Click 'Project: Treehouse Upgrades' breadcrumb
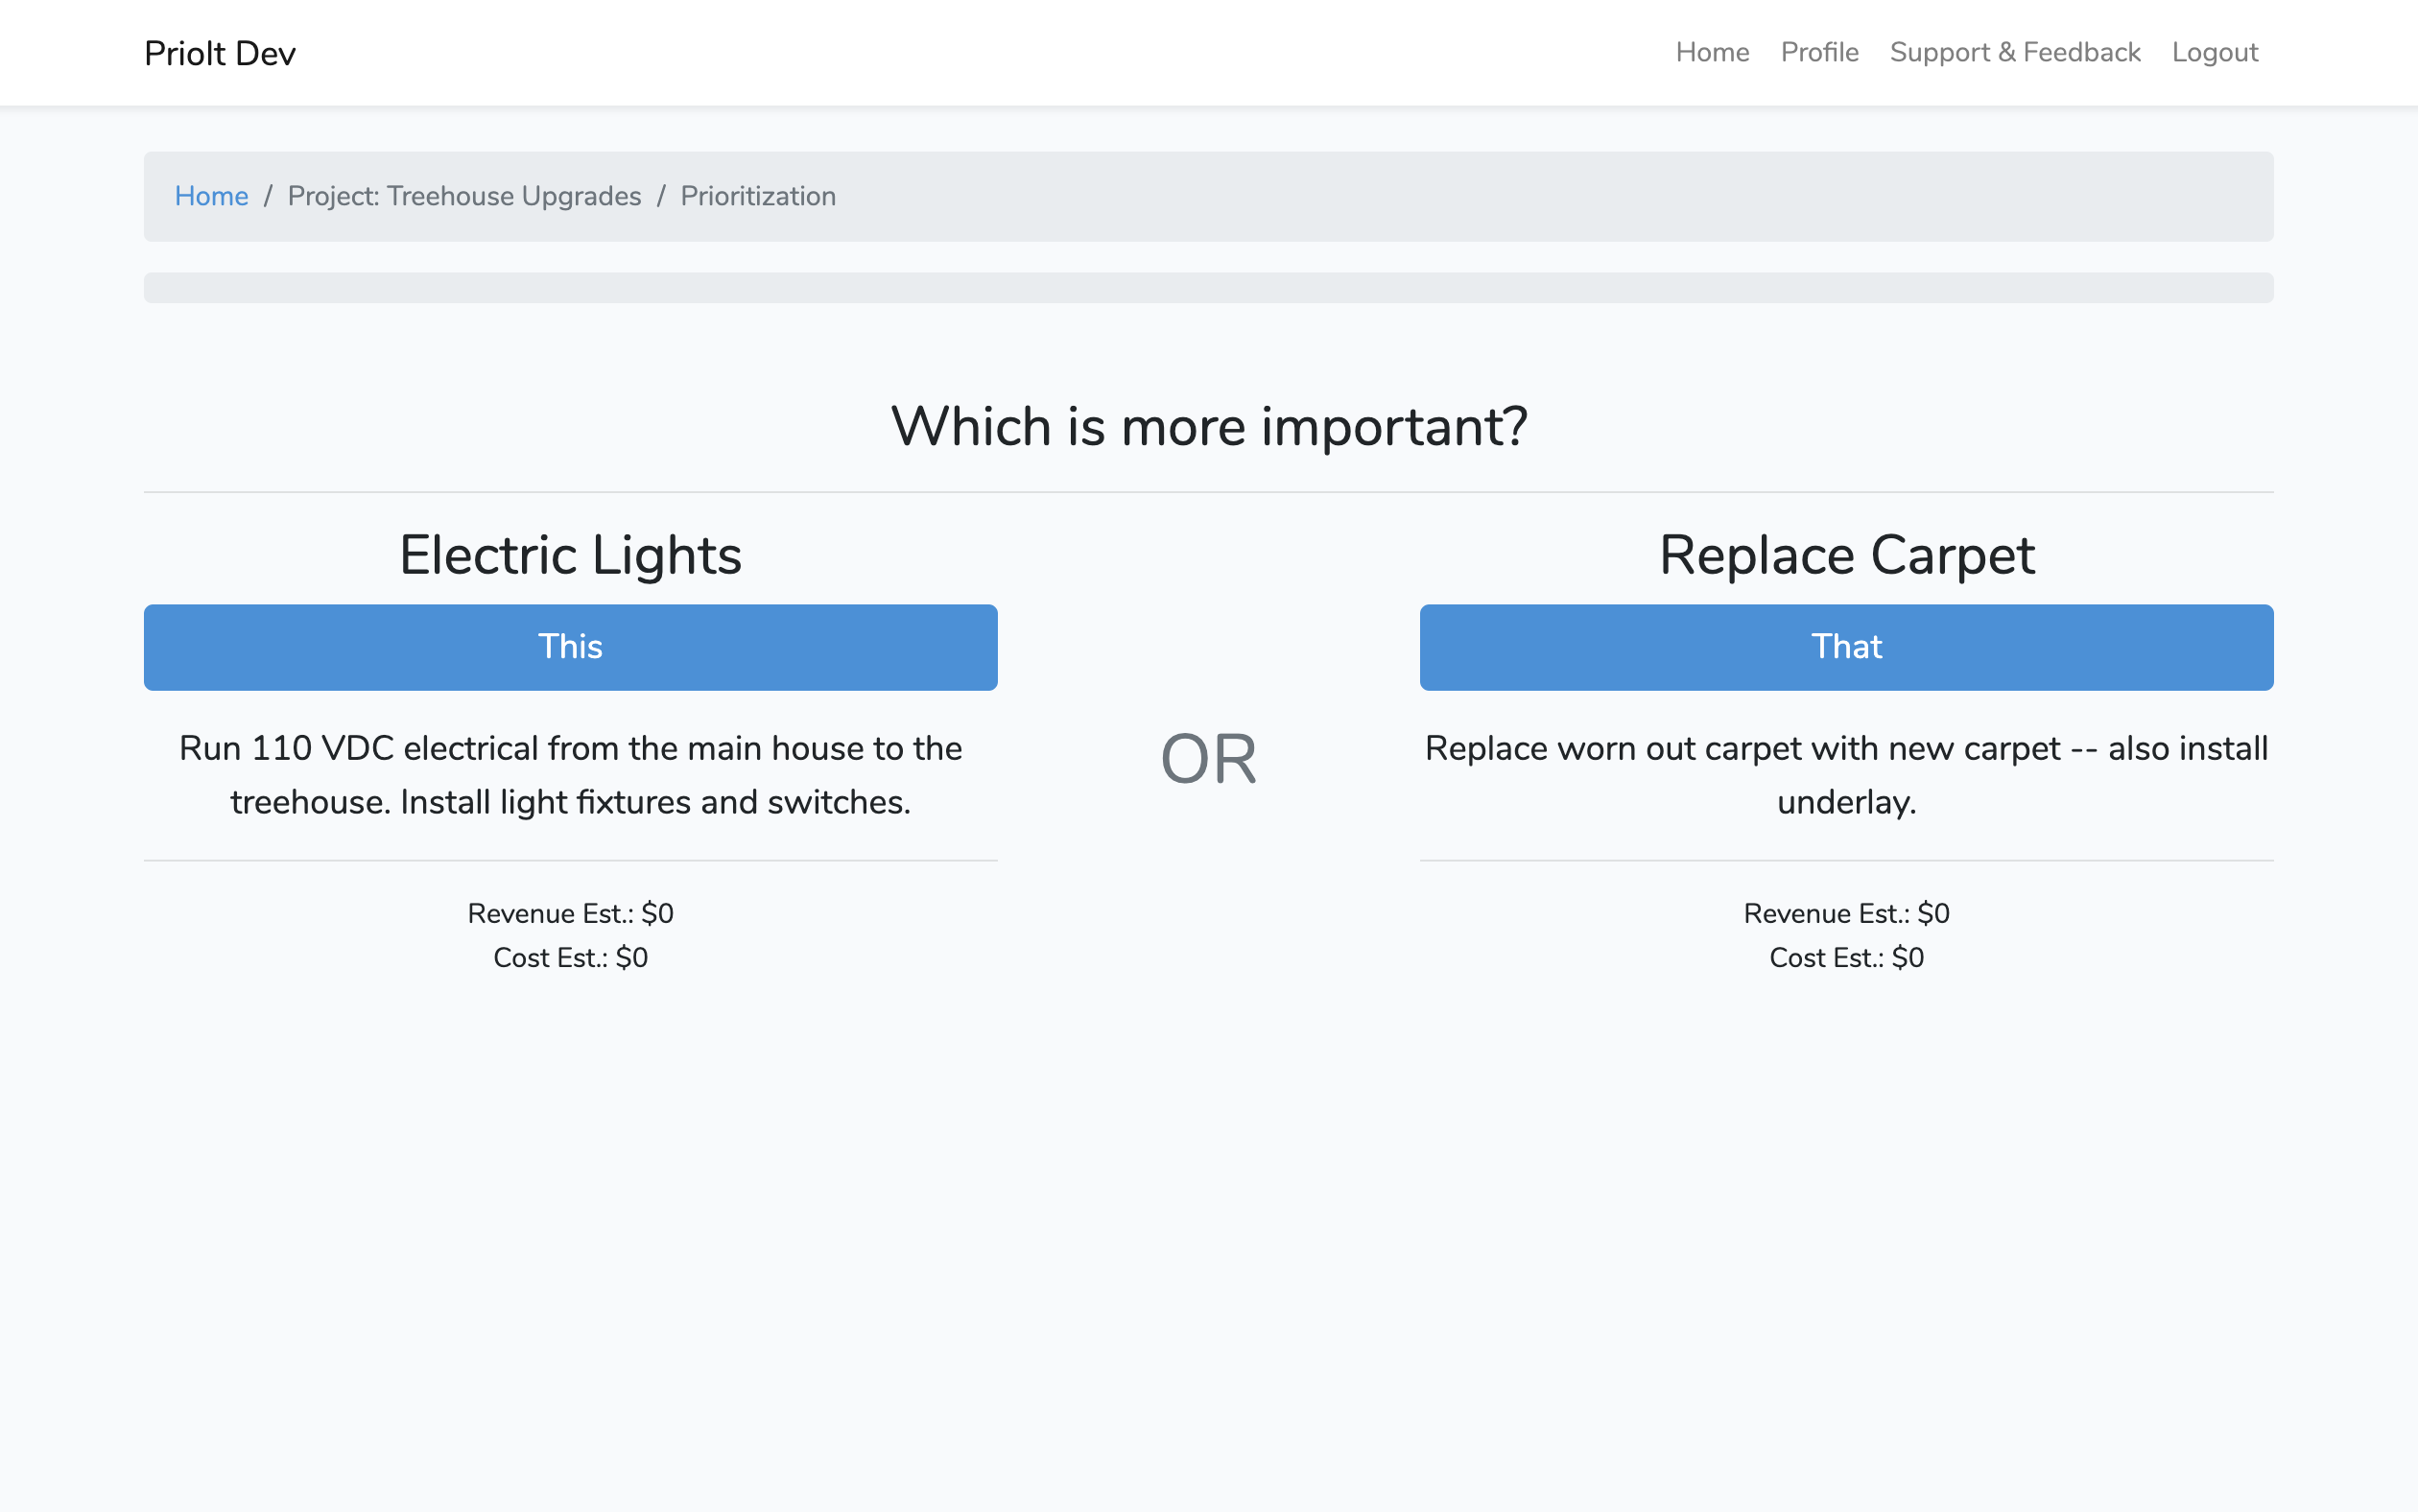 pyautogui.click(x=464, y=196)
